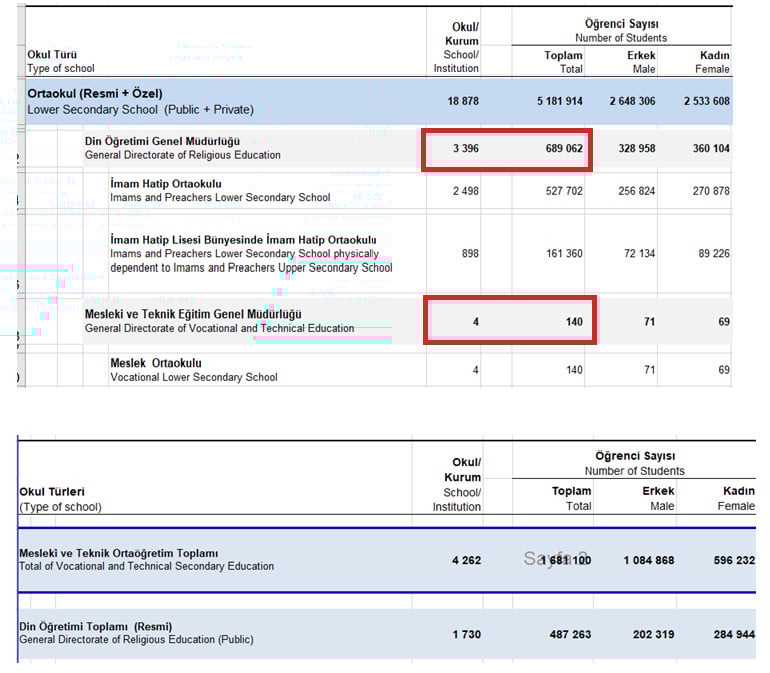
Task: Click the male students value 2 648 306
Action: 632,101
